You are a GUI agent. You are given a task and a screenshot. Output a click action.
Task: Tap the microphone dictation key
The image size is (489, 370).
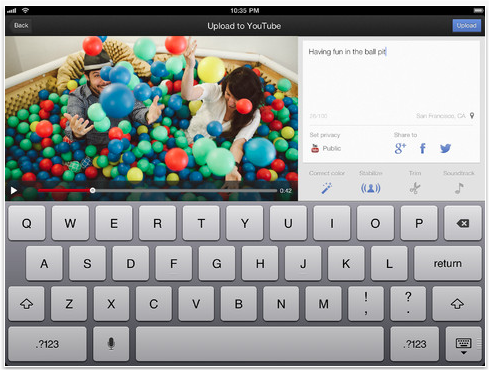click(111, 344)
